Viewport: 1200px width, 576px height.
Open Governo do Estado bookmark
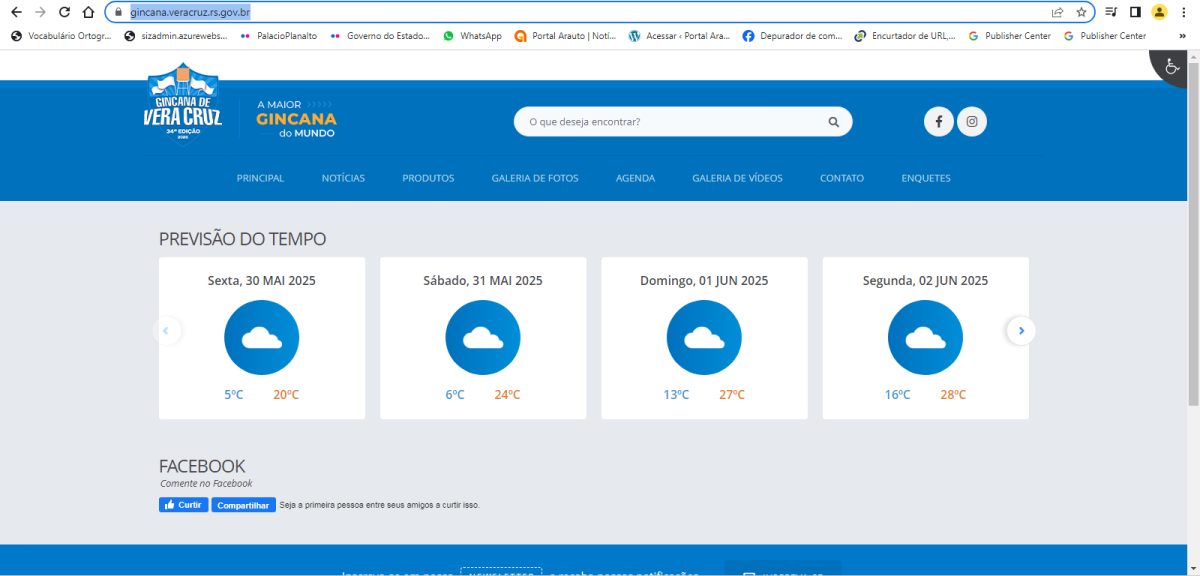(x=381, y=36)
